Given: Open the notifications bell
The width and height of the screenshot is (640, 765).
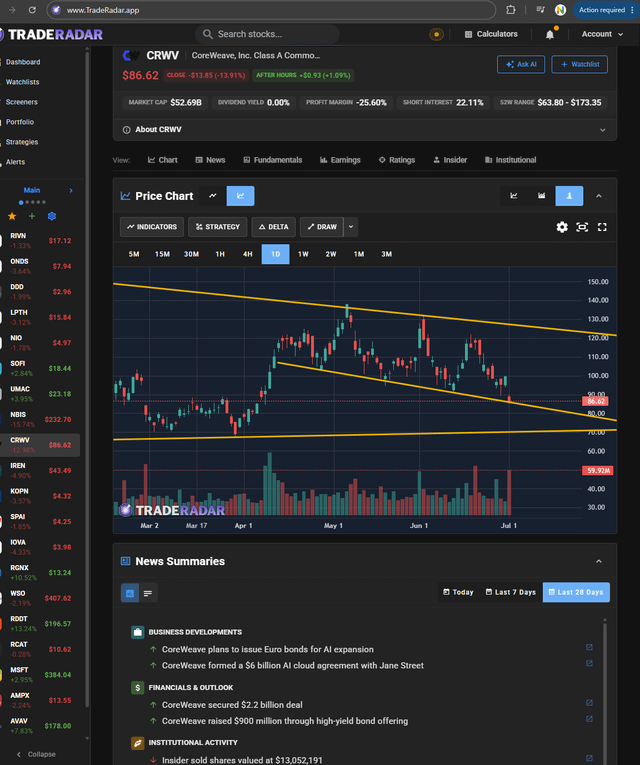Looking at the screenshot, I should click(x=550, y=34).
